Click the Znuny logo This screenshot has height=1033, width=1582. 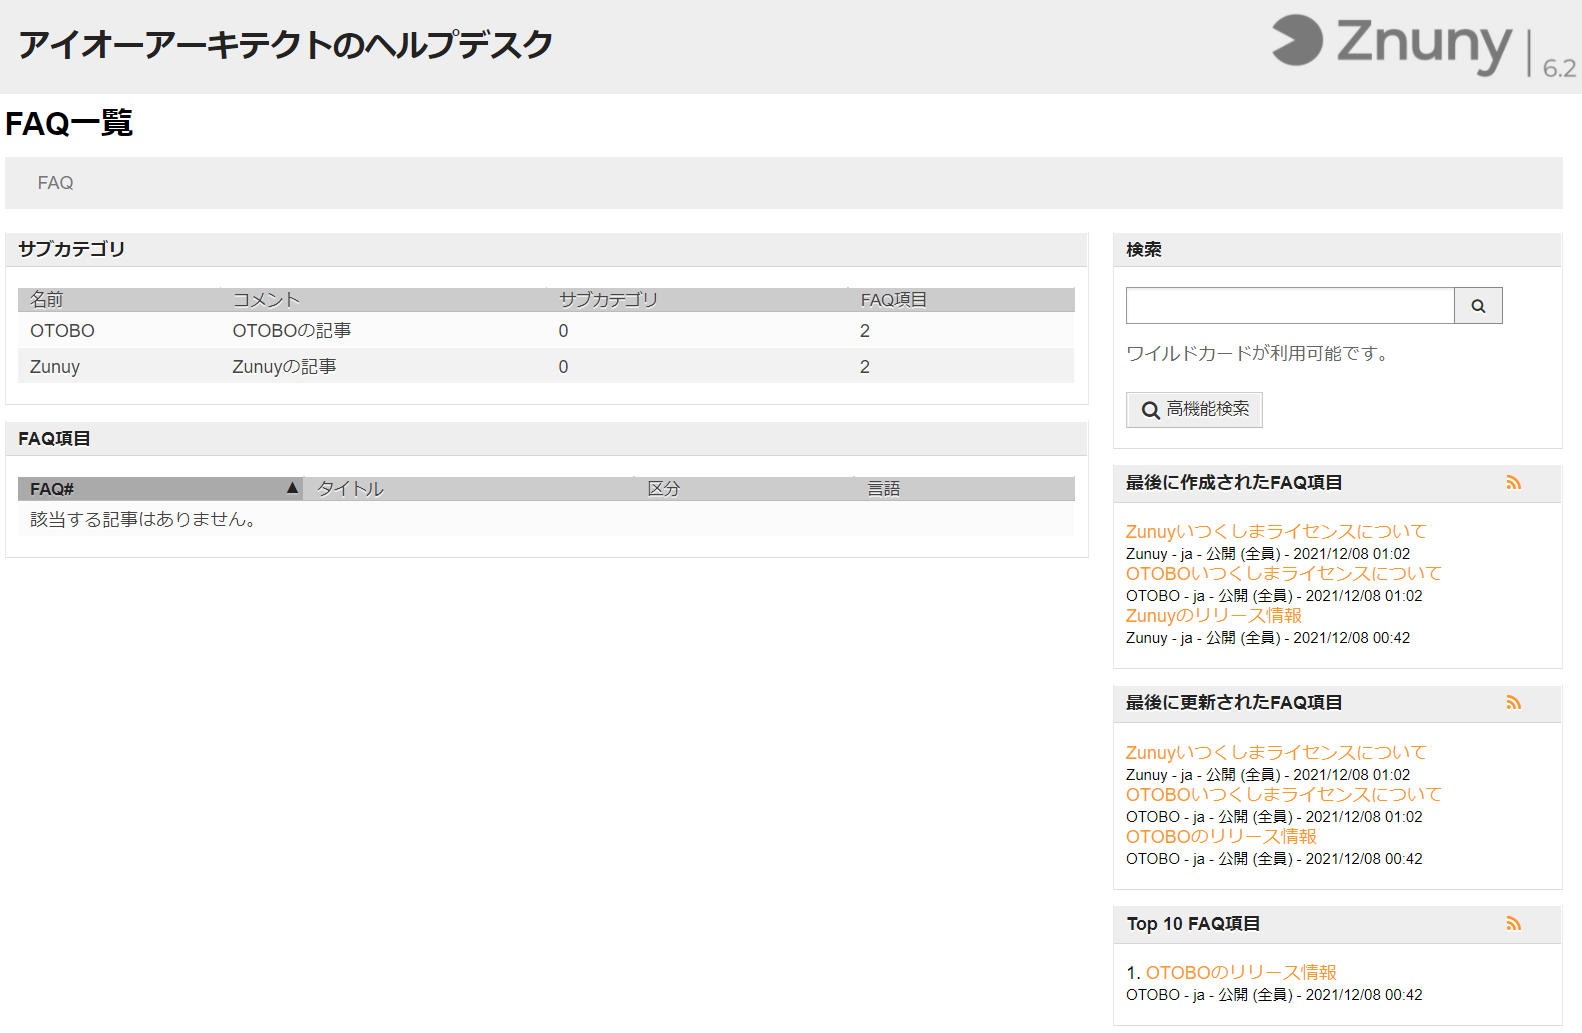click(1423, 45)
